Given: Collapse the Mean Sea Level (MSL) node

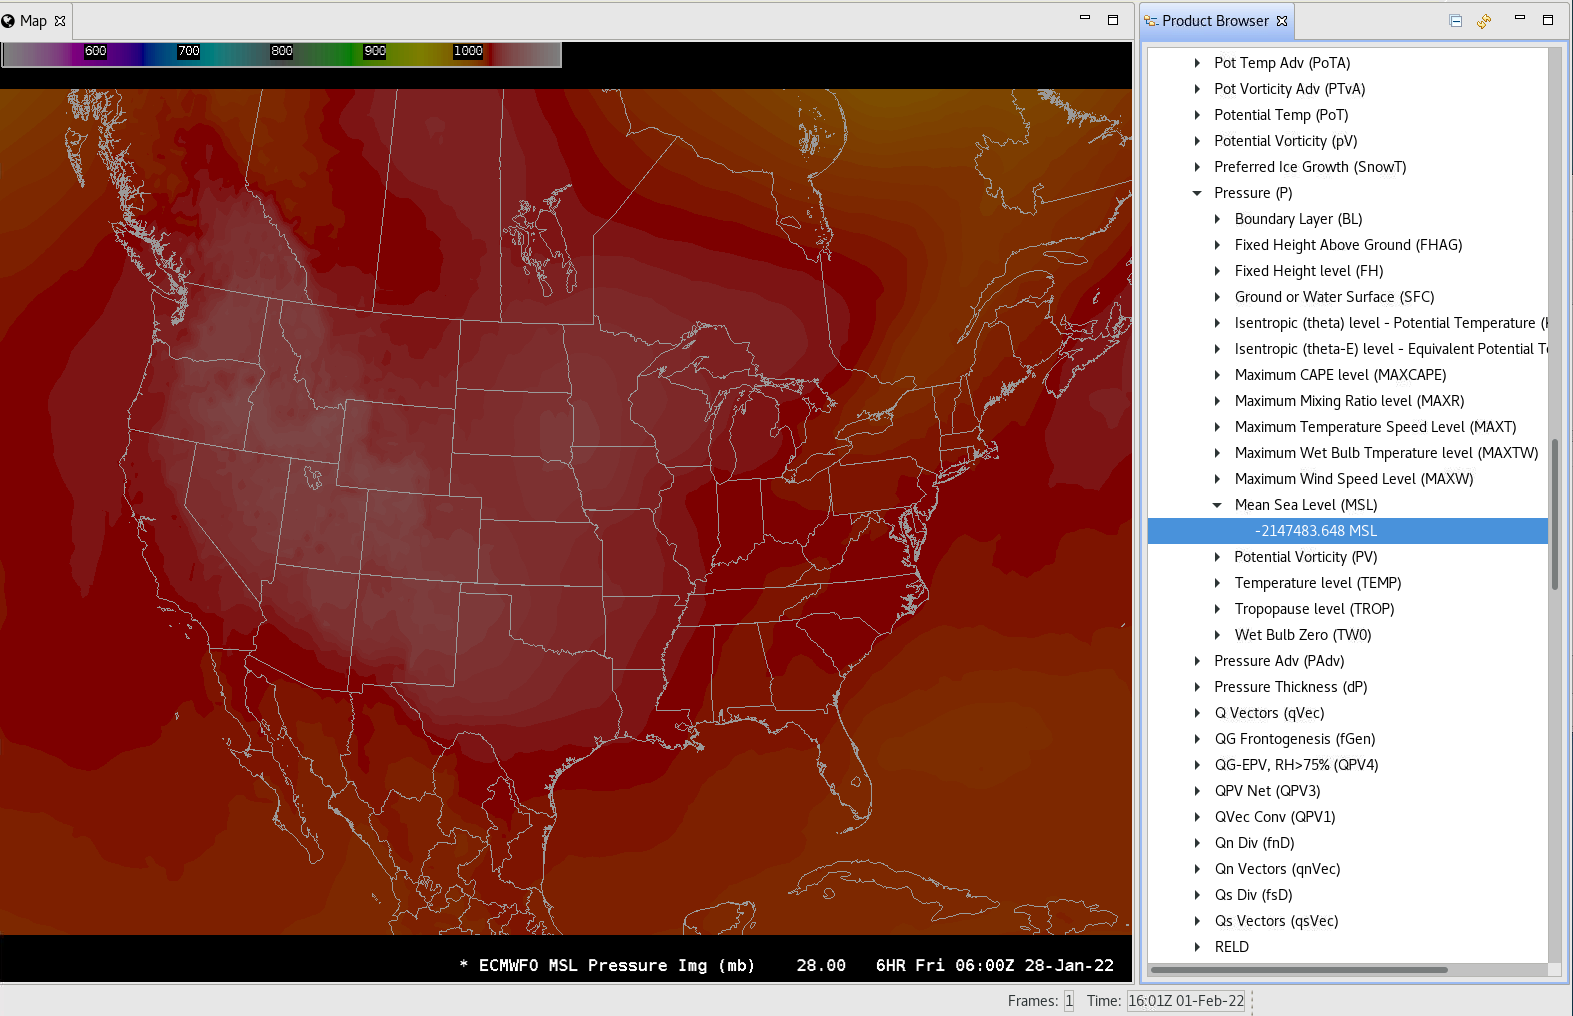Looking at the screenshot, I should click(x=1217, y=505).
